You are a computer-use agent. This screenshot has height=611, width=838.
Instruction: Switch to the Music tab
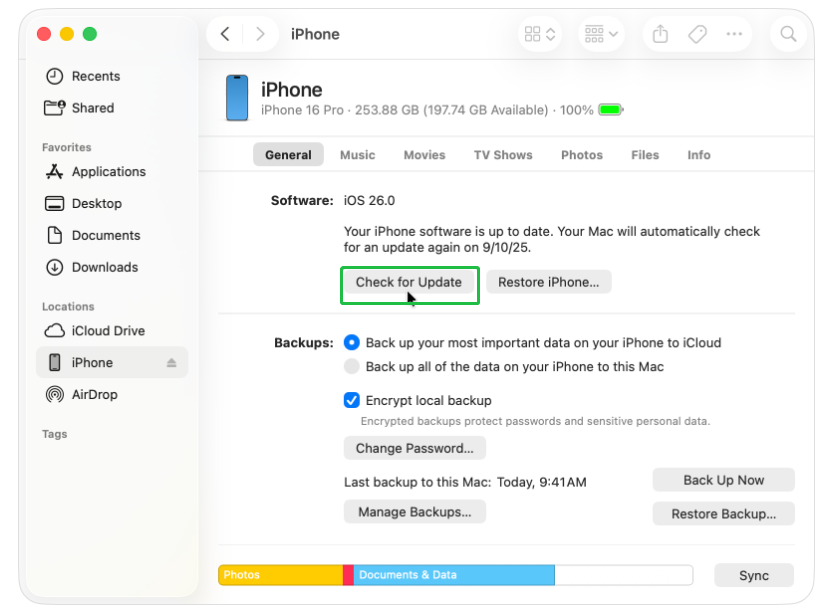pos(358,155)
